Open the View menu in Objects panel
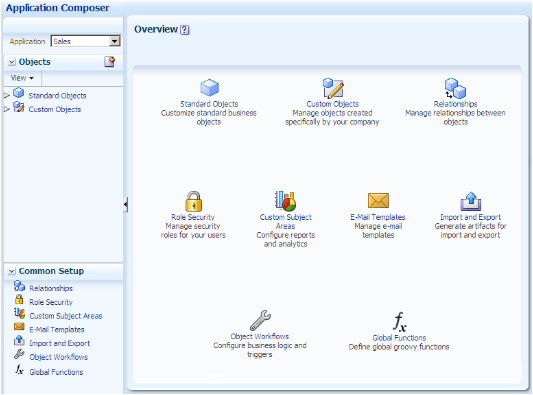This screenshot has height=395, width=533. pos(22,78)
